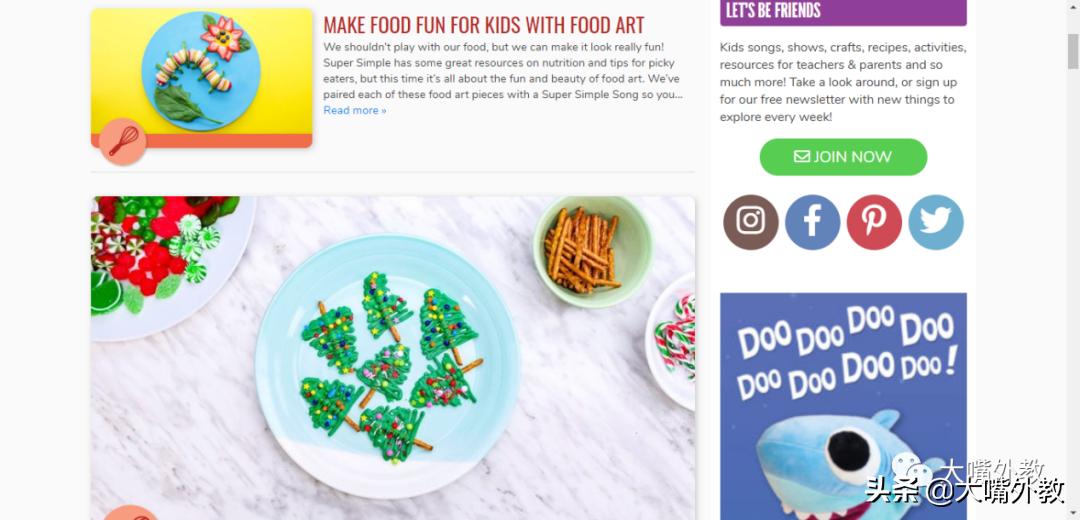Click the Doo Doo Doo shark advertisement
The width and height of the screenshot is (1080, 520).
(843, 406)
